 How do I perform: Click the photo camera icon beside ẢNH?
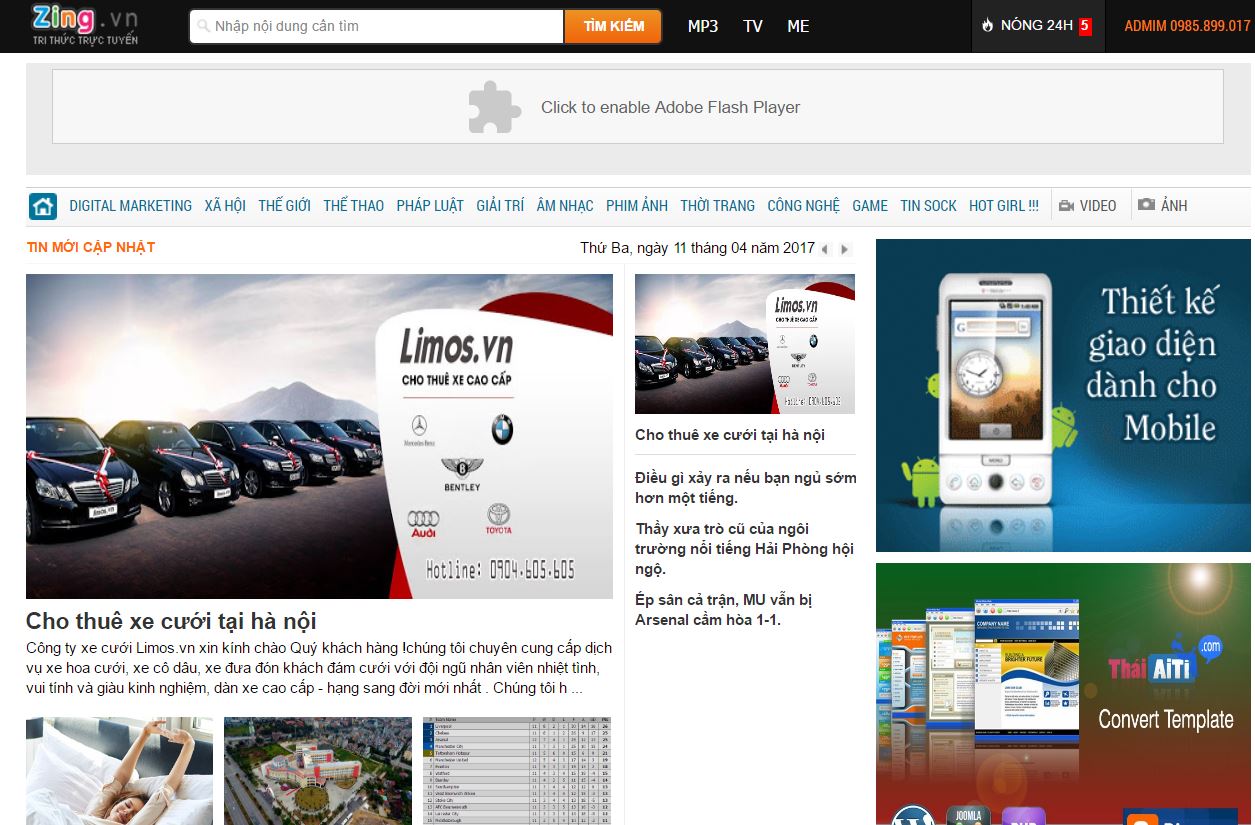(x=1146, y=205)
